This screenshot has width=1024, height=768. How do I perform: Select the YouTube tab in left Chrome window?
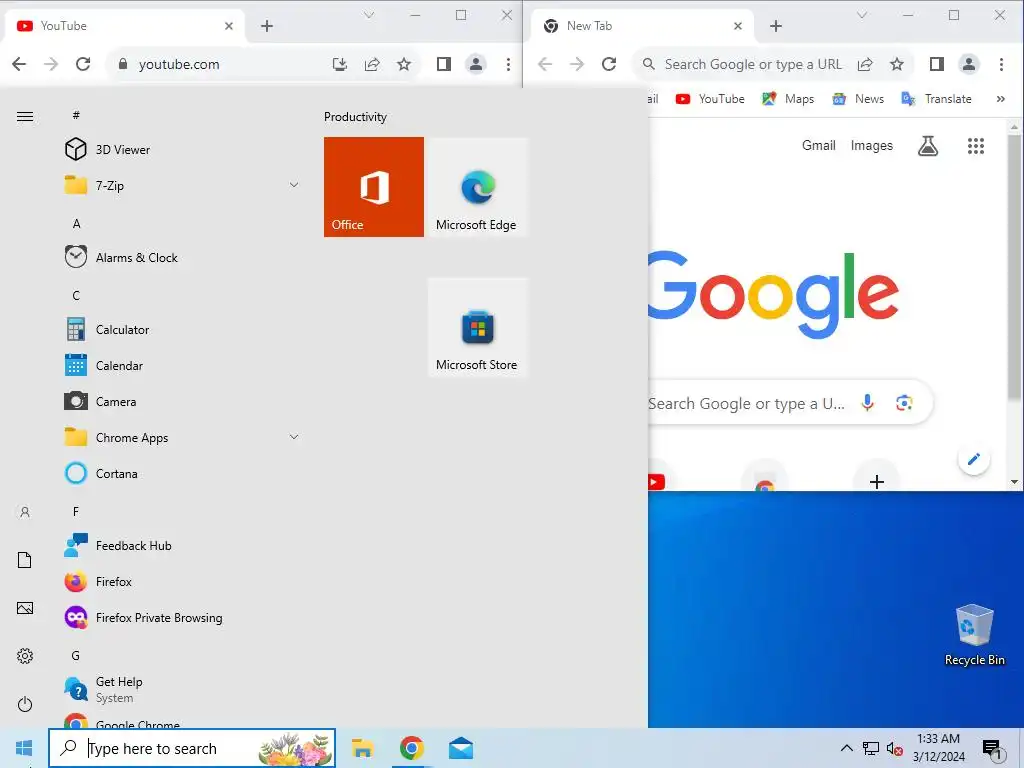[x=124, y=26]
